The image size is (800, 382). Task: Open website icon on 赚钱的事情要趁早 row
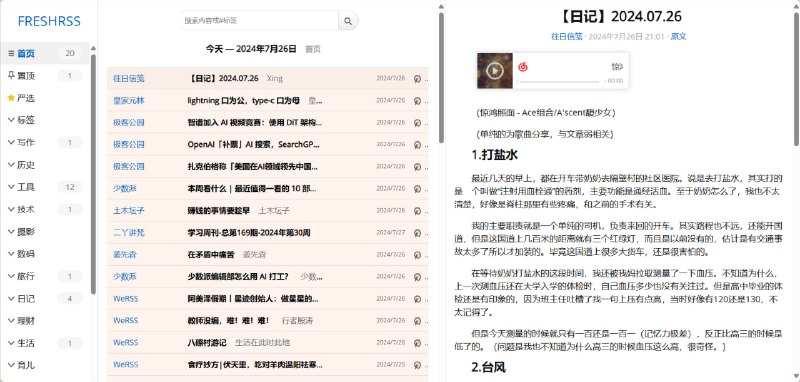(417, 211)
